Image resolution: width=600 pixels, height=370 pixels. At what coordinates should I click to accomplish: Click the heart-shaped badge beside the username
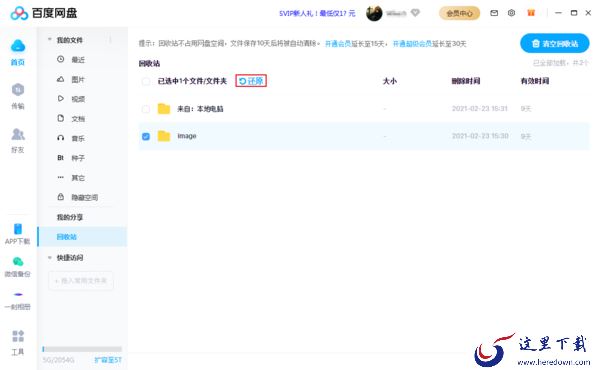(415, 13)
